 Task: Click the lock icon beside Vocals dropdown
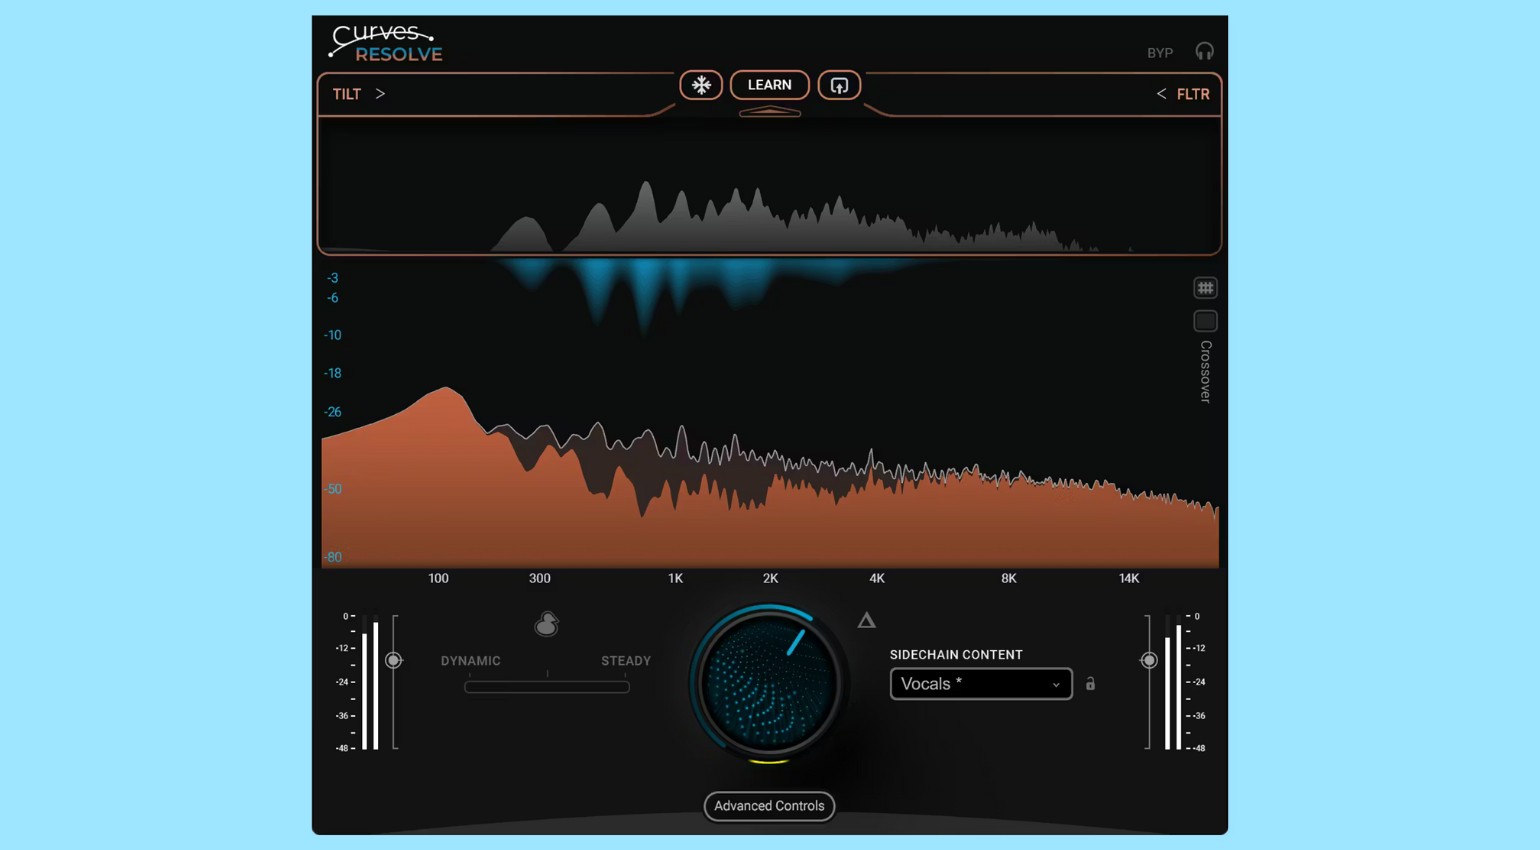(x=1090, y=684)
